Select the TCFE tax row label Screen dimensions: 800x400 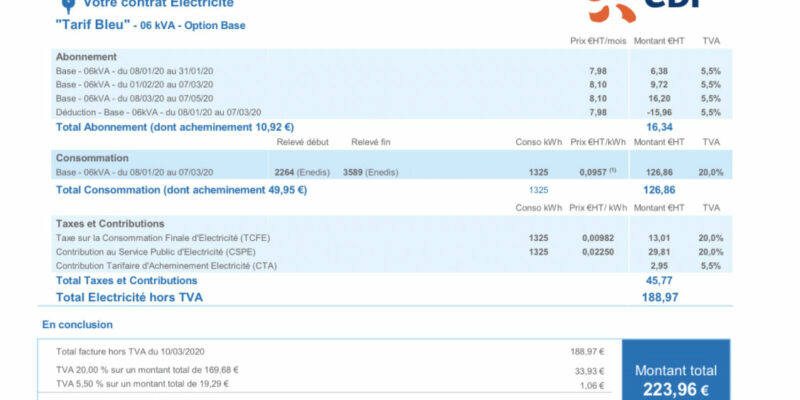coord(163,238)
